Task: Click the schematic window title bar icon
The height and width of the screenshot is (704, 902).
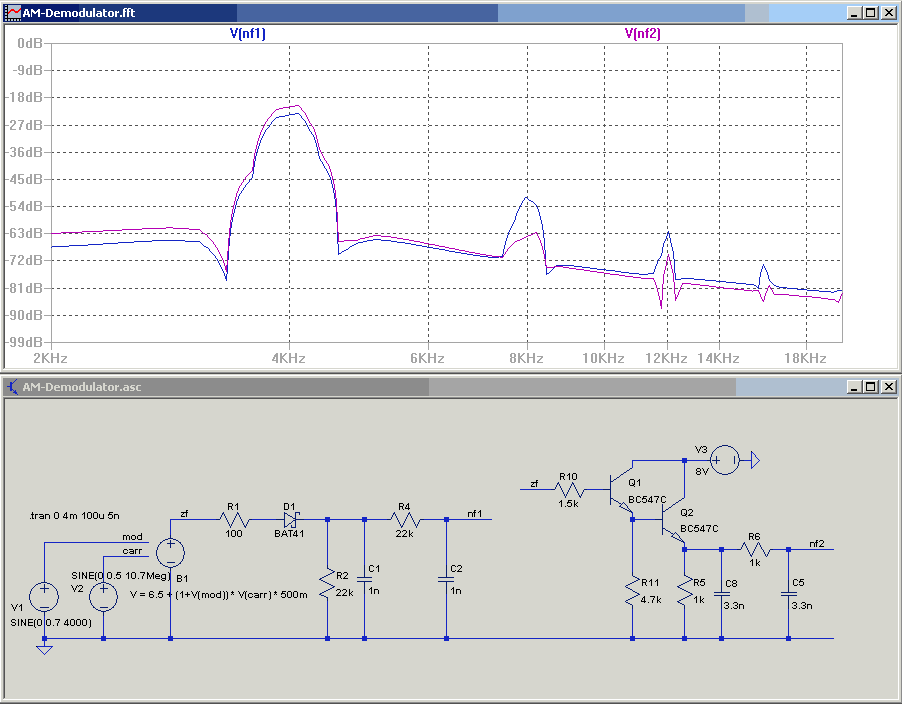Action: [12, 387]
